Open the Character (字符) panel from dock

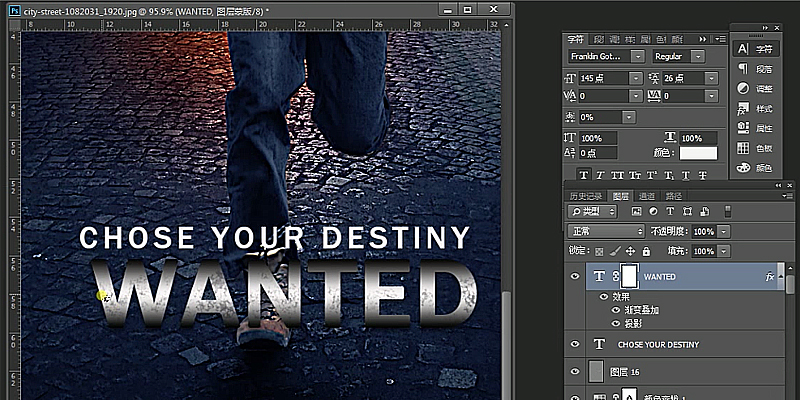point(756,49)
